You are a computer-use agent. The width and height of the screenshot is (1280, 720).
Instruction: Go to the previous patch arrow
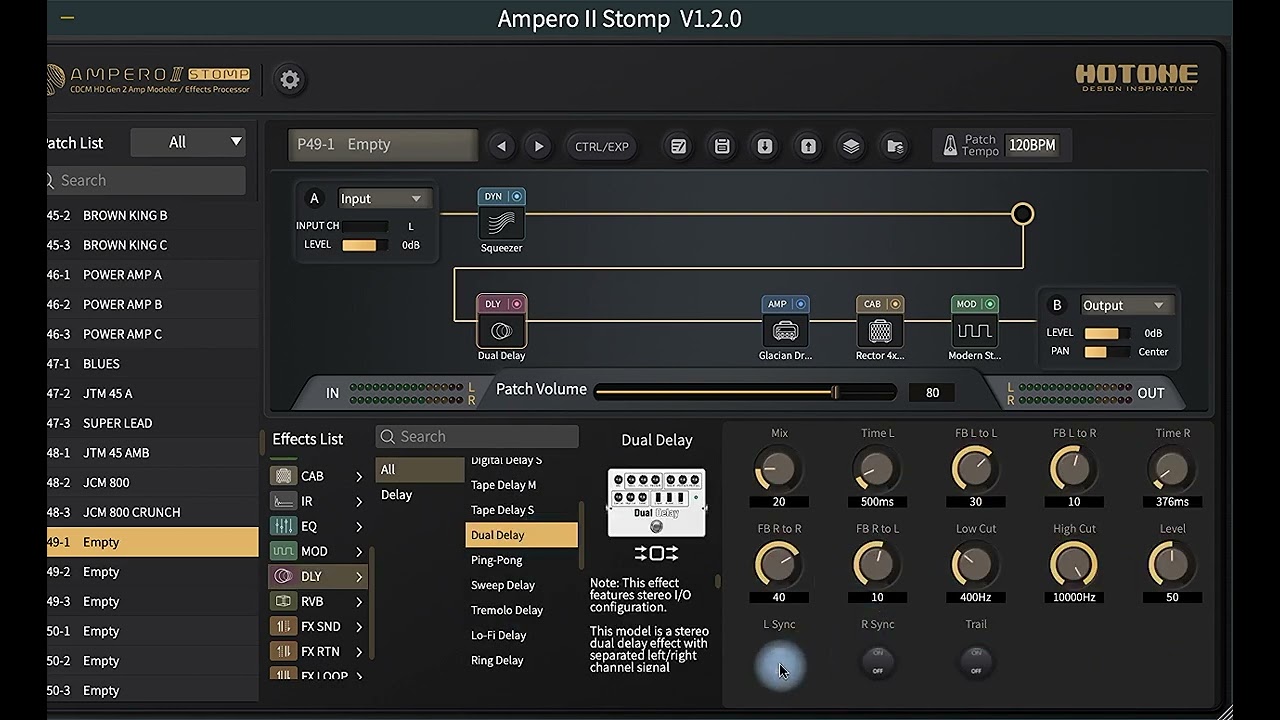tap(501, 146)
